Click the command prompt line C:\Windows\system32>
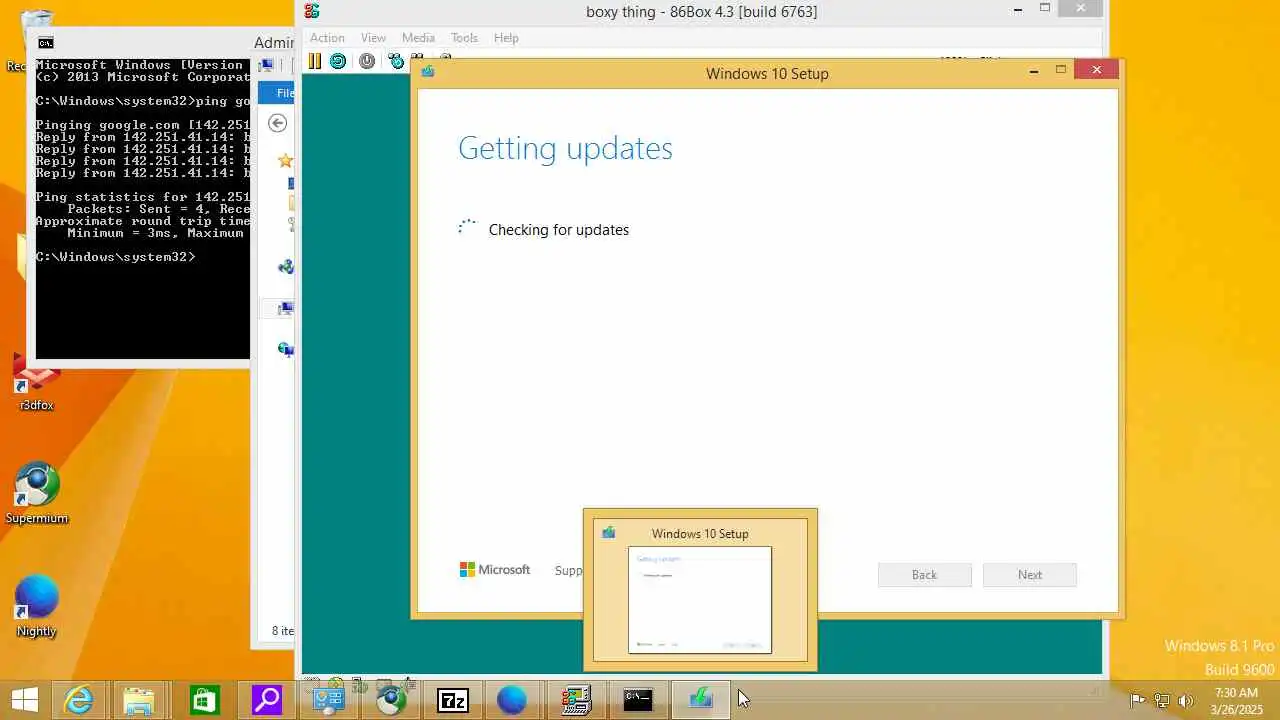 (x=115, y=257)
